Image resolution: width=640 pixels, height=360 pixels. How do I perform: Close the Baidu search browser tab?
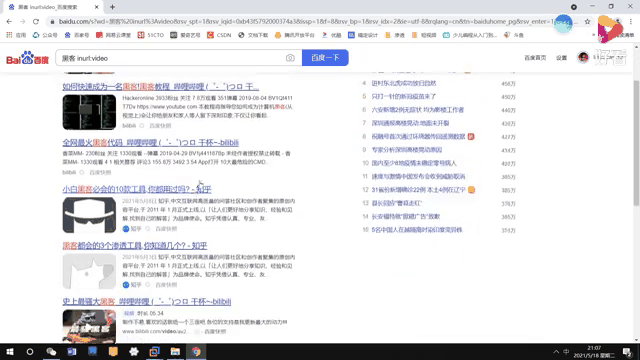pyautogui.click(x=97, y=7)
